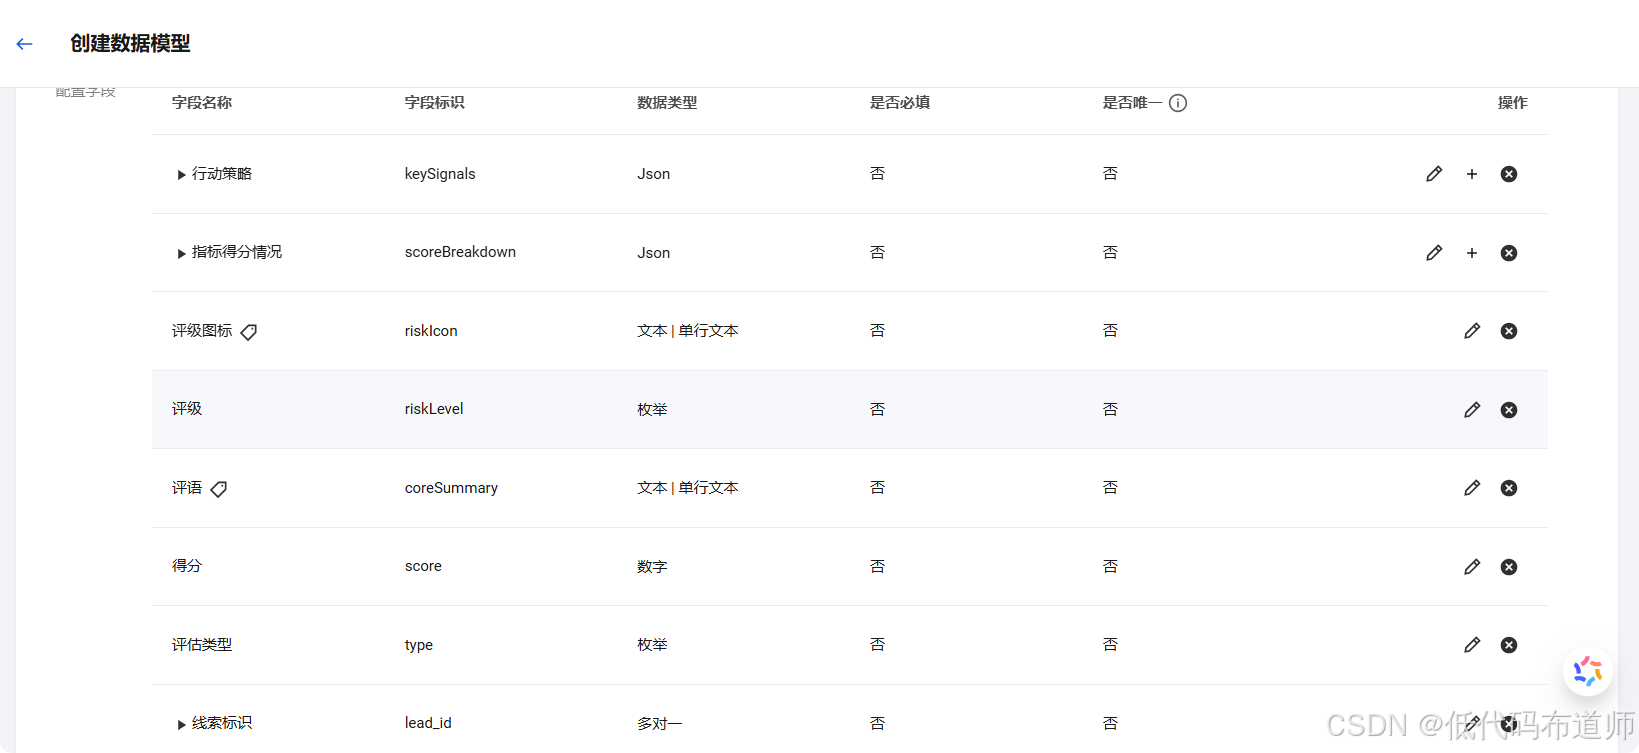Viewport: 1639px width, 753px height.
Task: Click the 评估类型 field name
Action: [202, 645]
